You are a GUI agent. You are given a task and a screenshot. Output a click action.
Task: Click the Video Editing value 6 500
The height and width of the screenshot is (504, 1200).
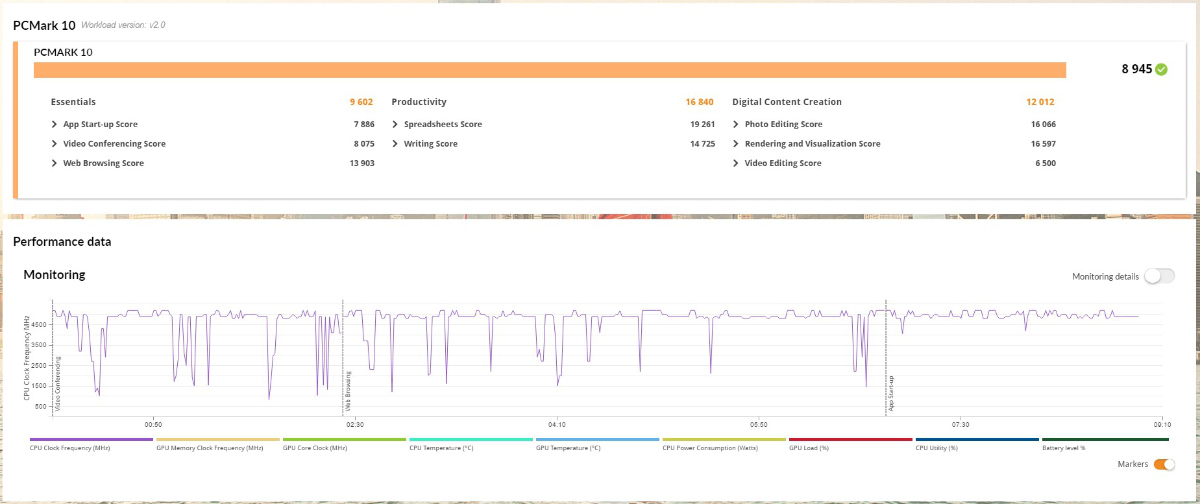click(x=1045, y=163)
